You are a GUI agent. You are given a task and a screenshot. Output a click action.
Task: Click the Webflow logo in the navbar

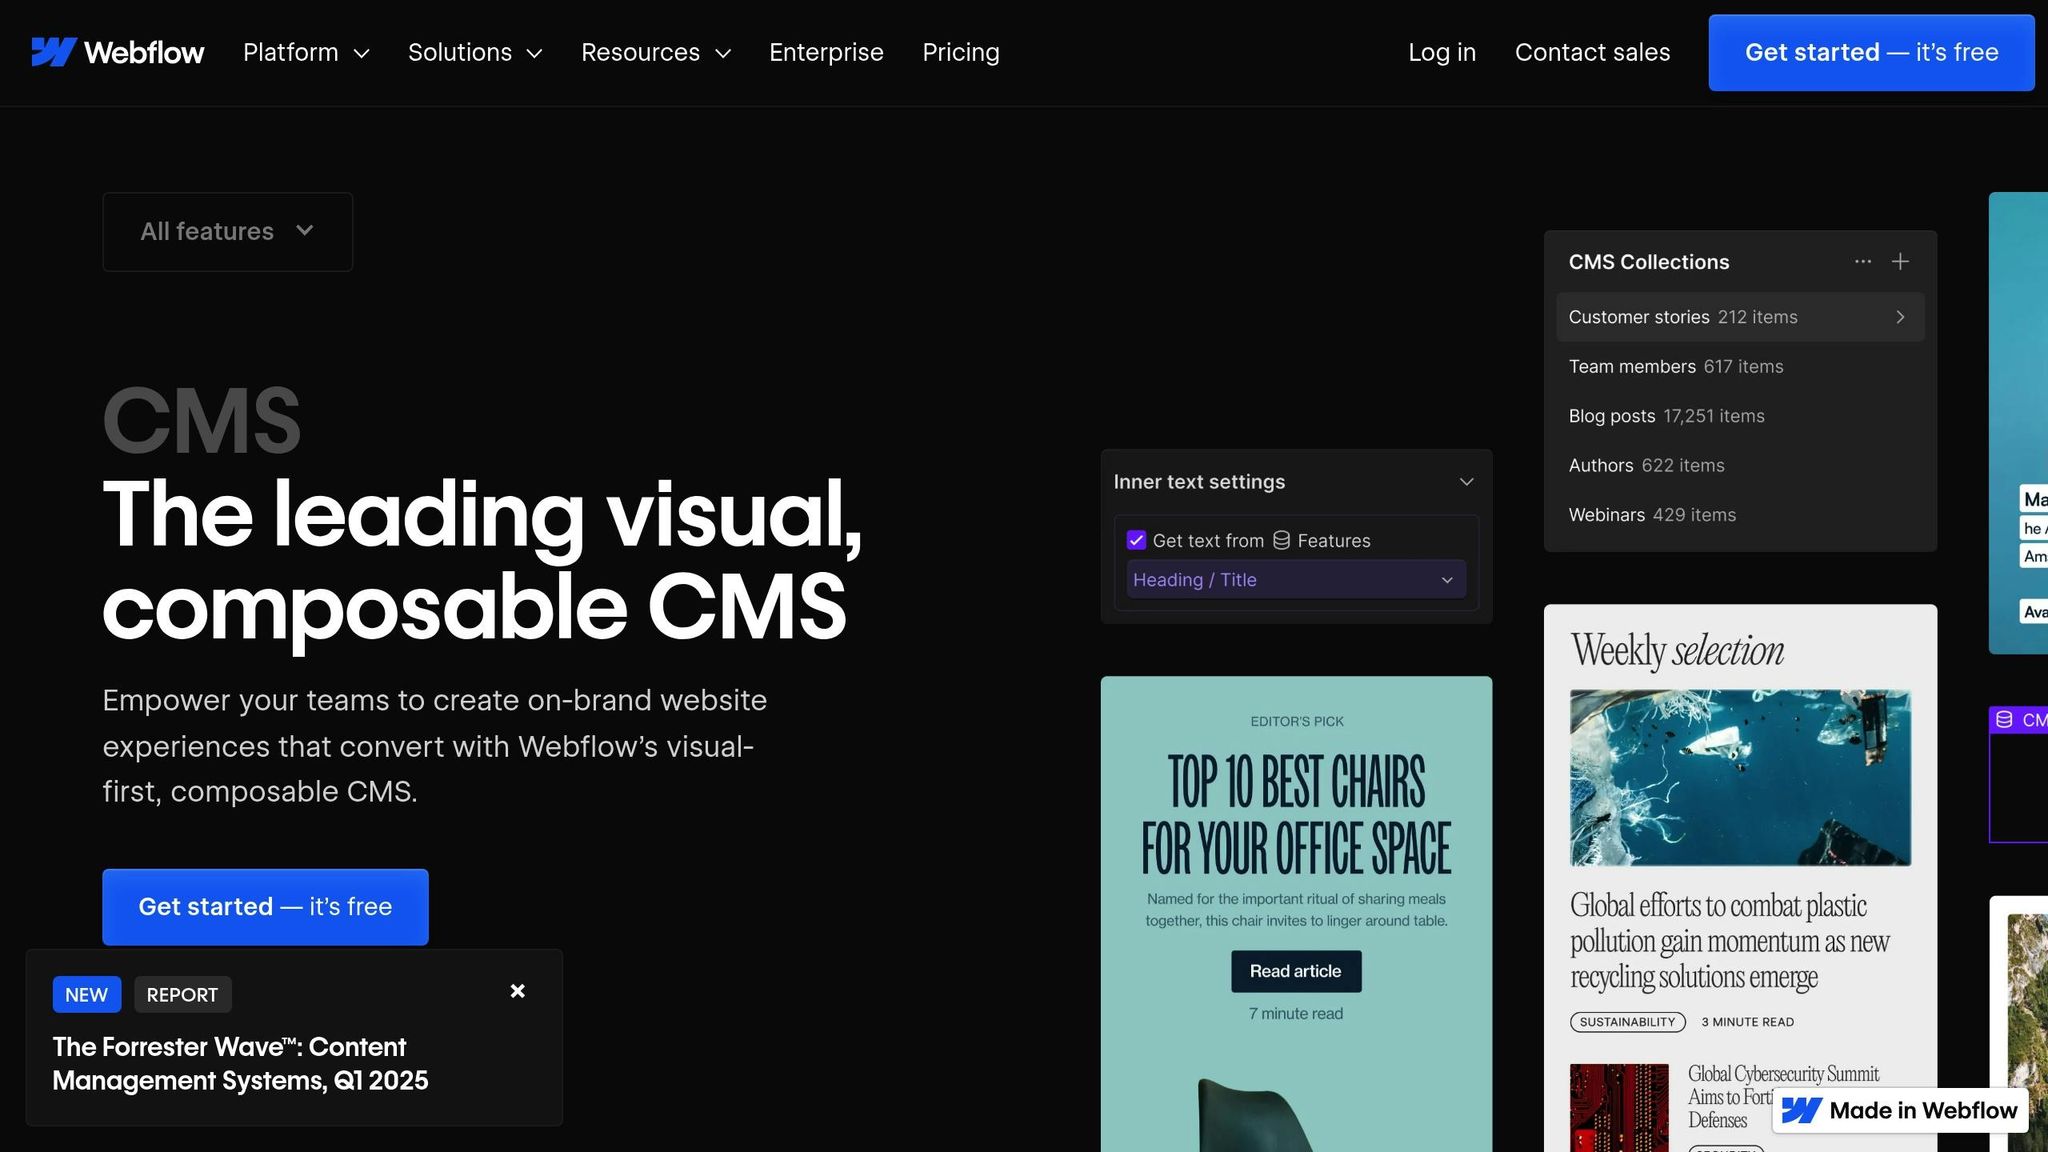point(117,52)
